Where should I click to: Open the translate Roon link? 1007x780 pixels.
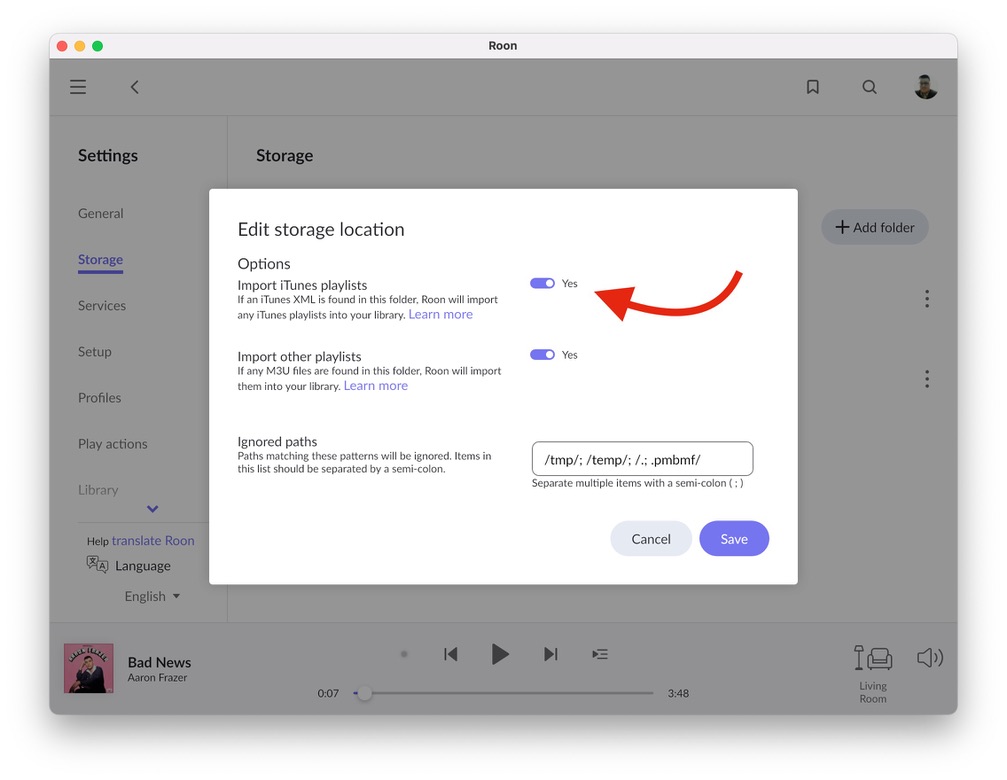(x=153, y=541)
